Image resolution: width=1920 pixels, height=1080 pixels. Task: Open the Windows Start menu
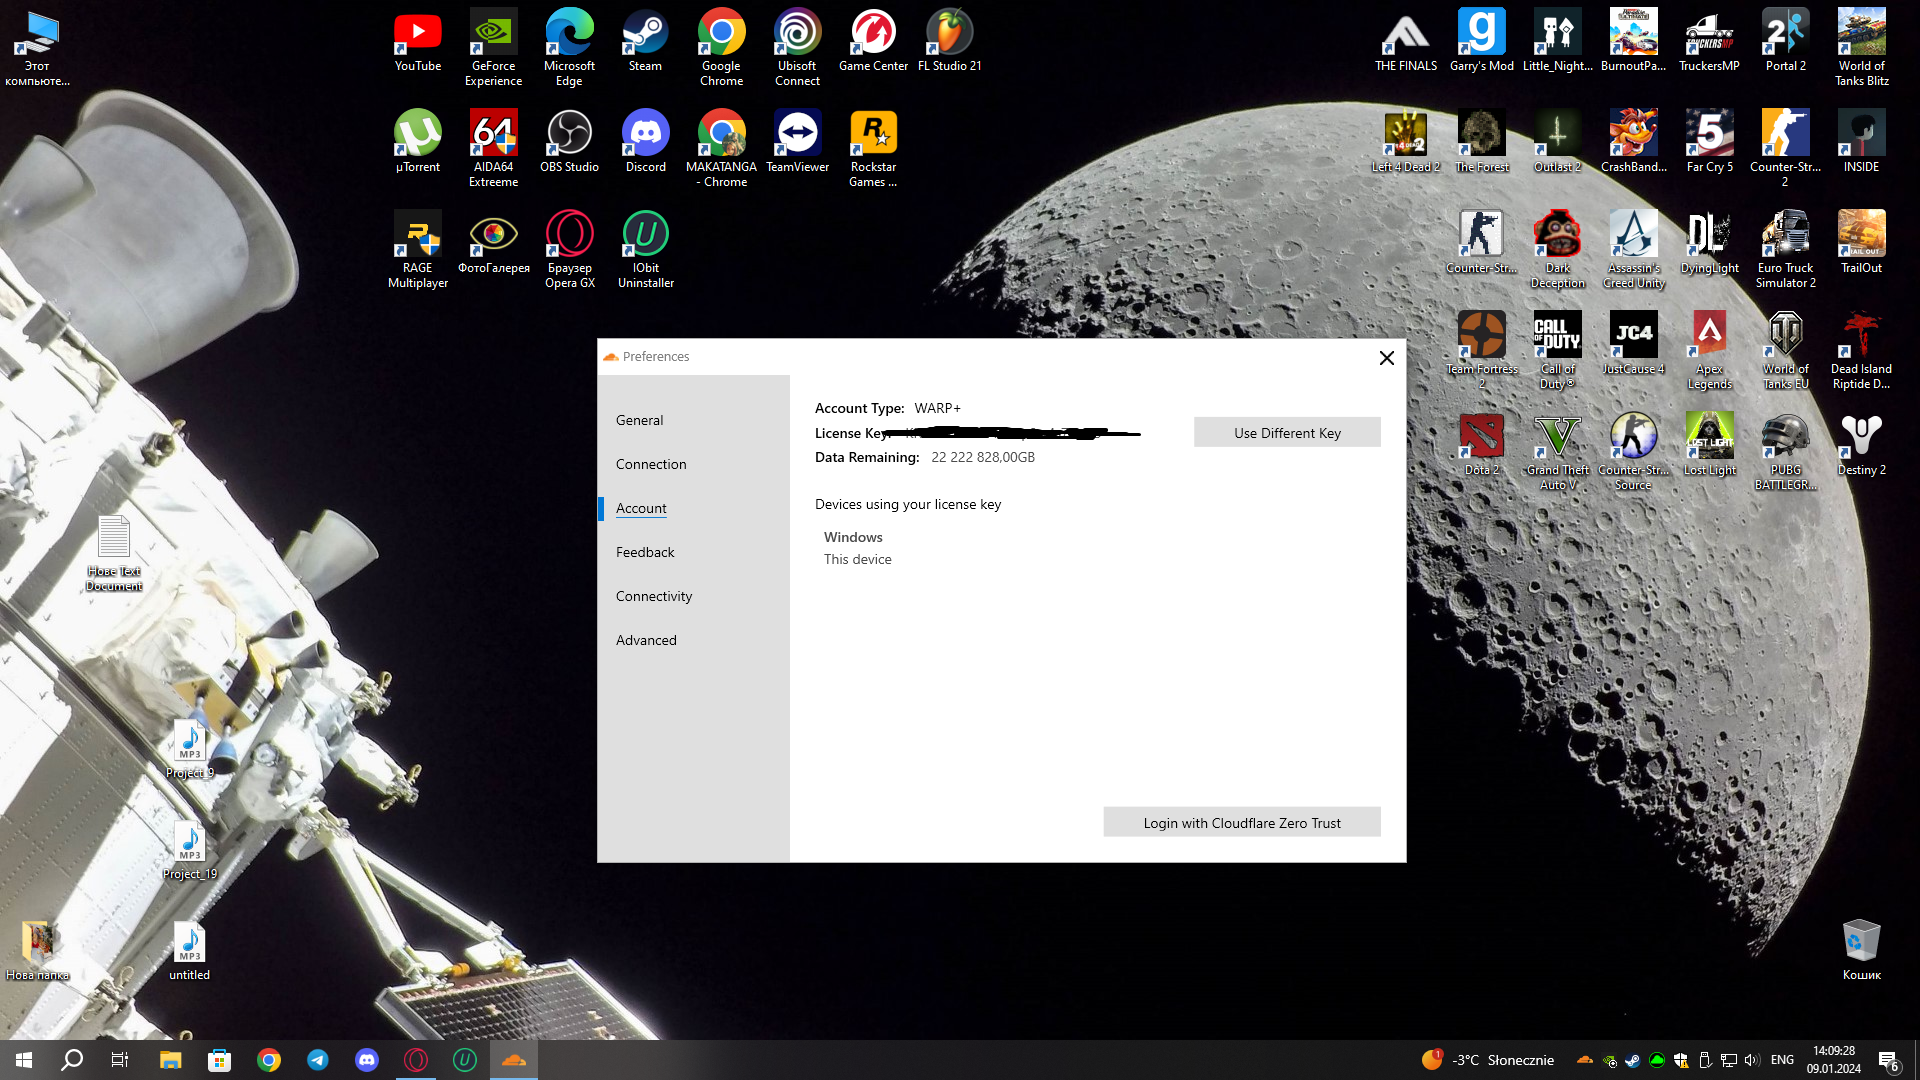pyautogui.click(x=24, y=1060)
